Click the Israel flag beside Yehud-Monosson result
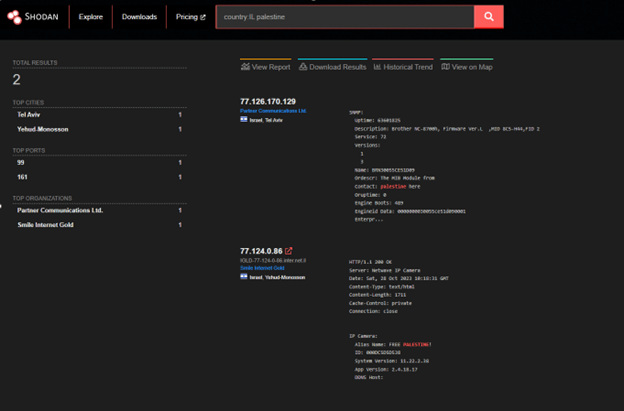Image resolution: width=624 pixels, height=411 pixels. pyautogui.click(x=244, y=277)
